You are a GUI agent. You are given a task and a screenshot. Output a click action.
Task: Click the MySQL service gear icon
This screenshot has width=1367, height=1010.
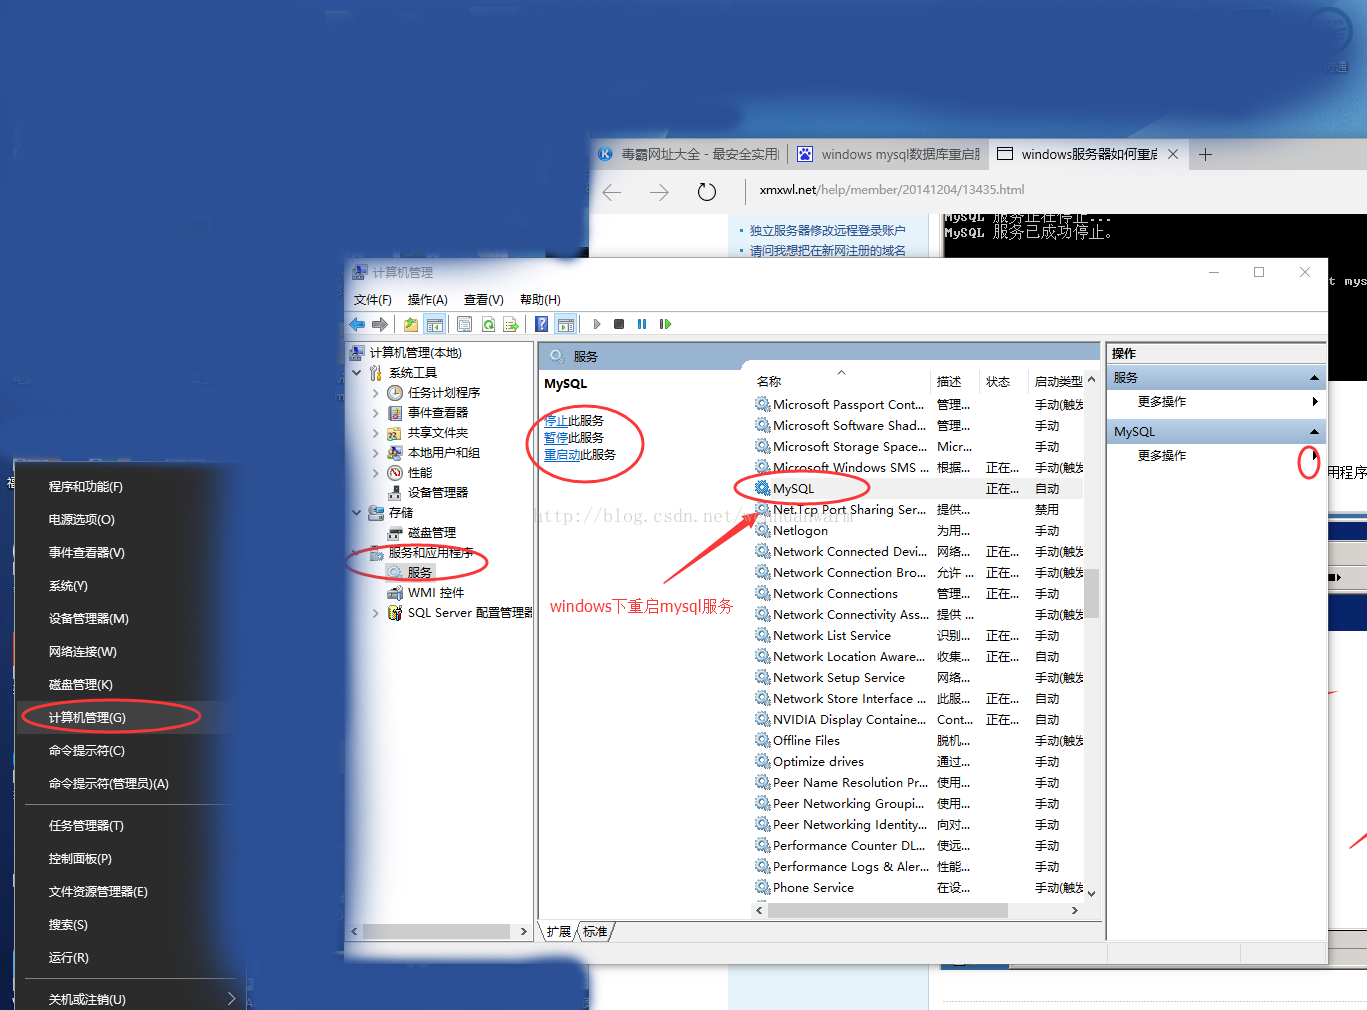(763, 489)
